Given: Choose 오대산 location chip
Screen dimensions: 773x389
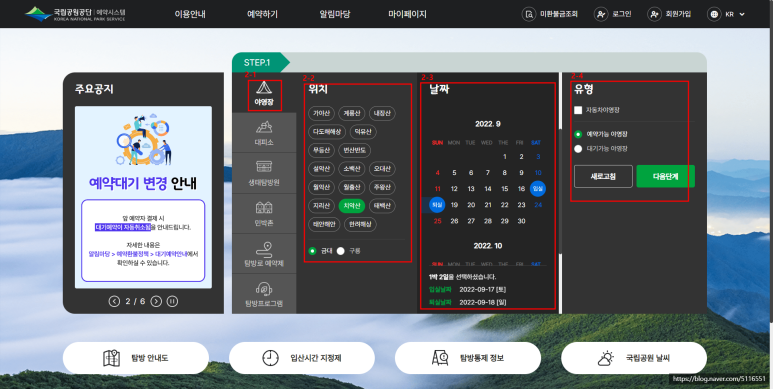Looking at the screenshot, I should pyautogui.click(x=382, y=169).
